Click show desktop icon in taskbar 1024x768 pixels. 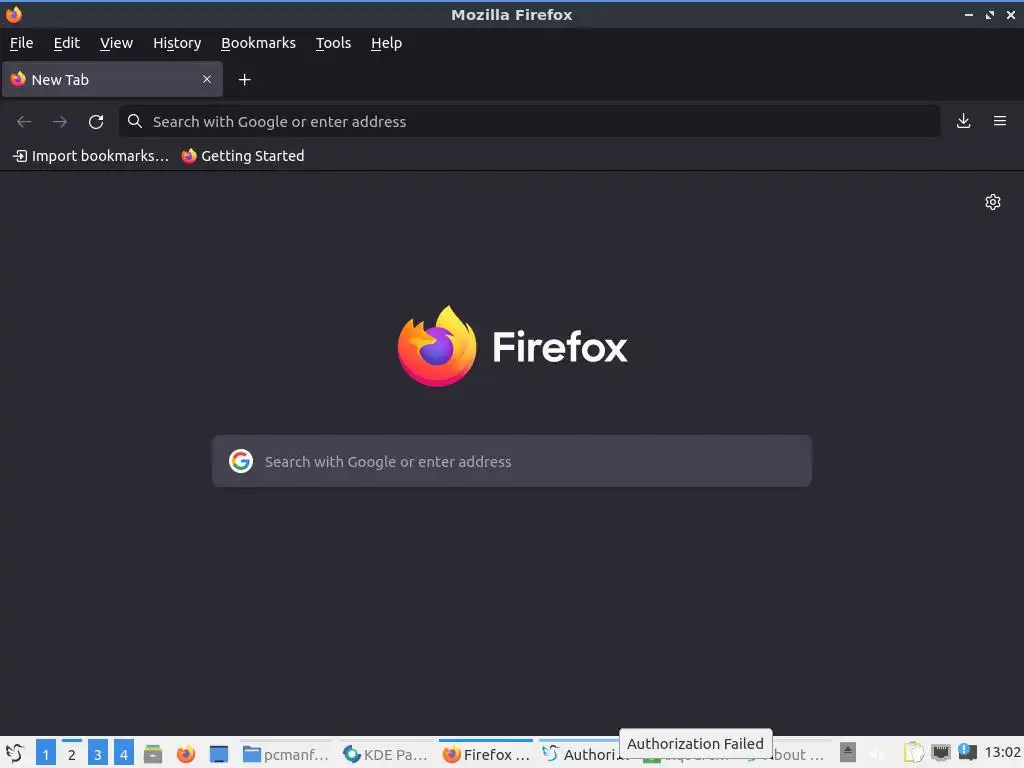(219, 754)
